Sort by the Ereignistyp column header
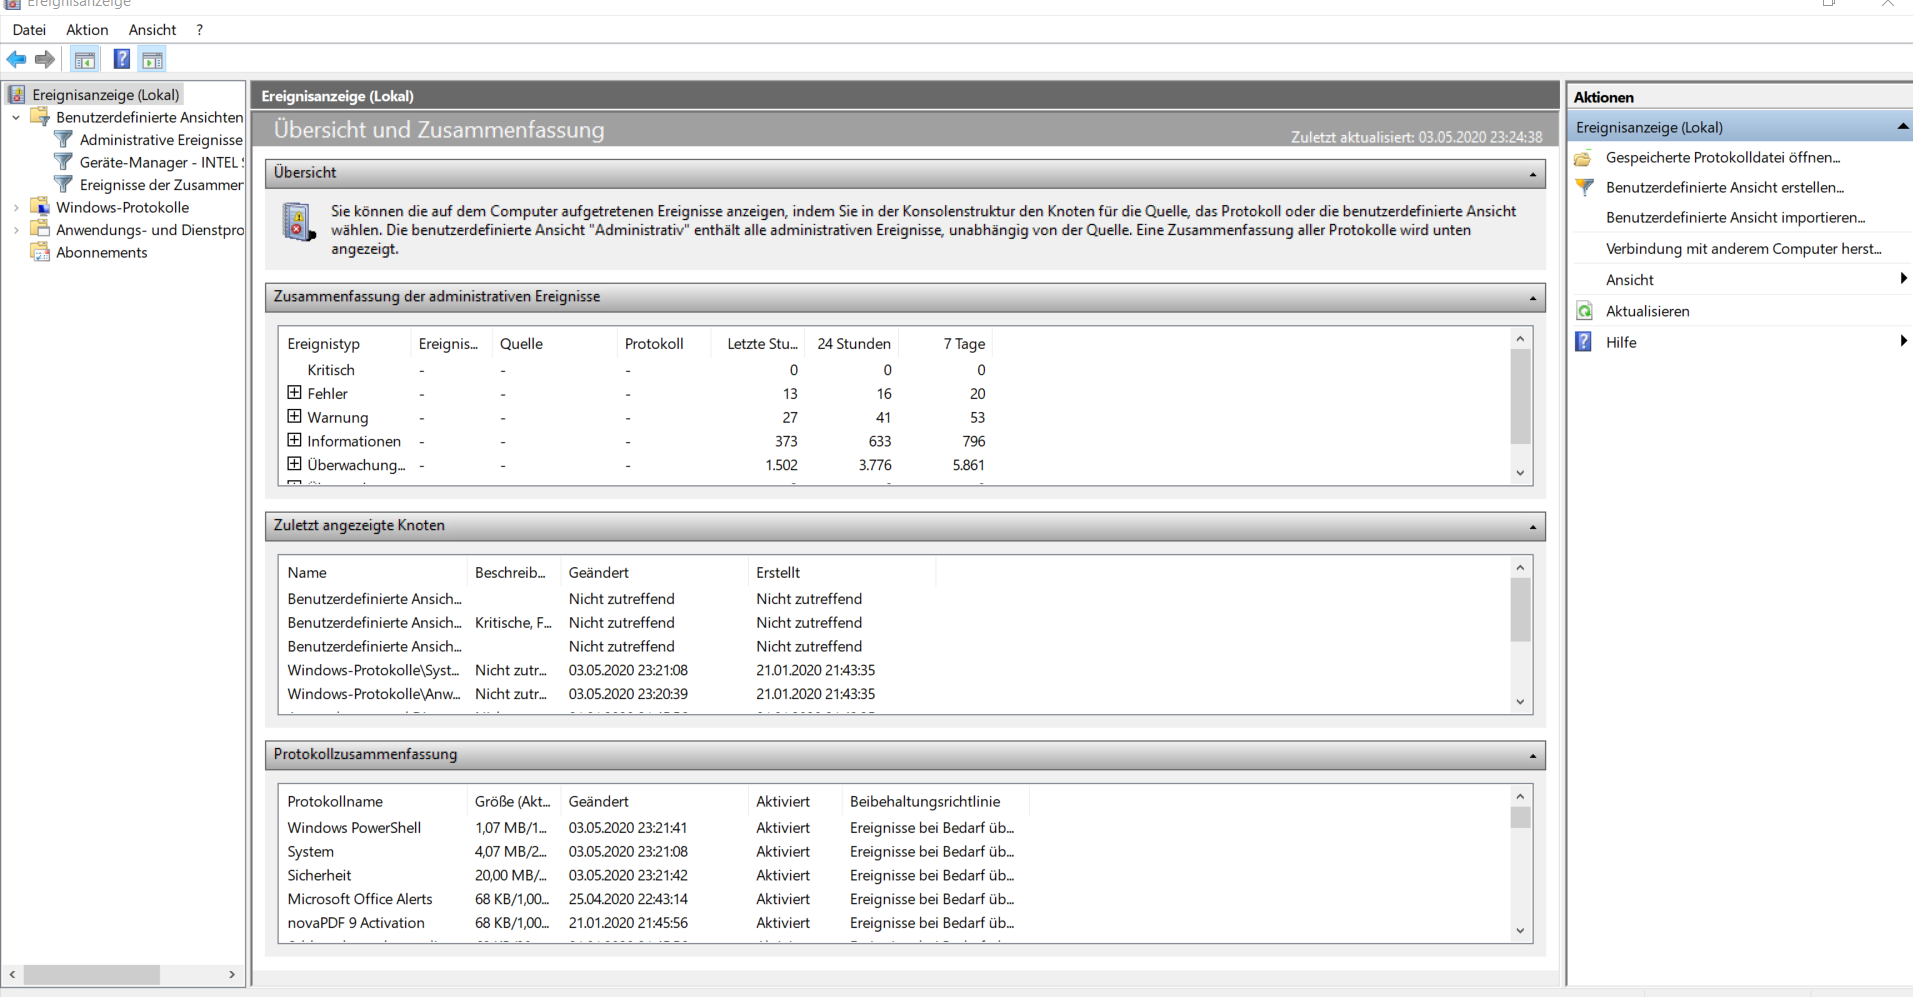The width and height of the screenshot is (1913, 997). tap(344, 344)
